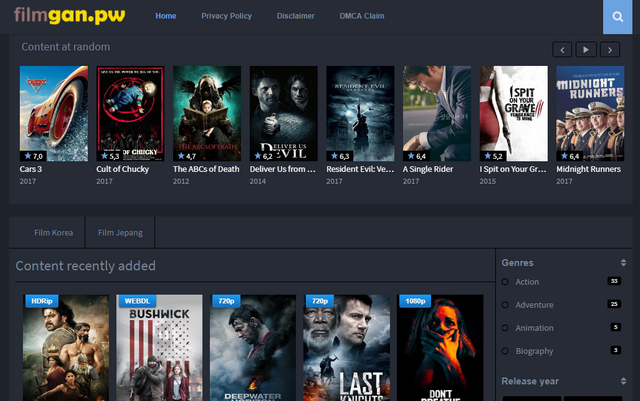Click the A Single Rider title link
Screen dimensions: 640x401
[x=428, y=169]
